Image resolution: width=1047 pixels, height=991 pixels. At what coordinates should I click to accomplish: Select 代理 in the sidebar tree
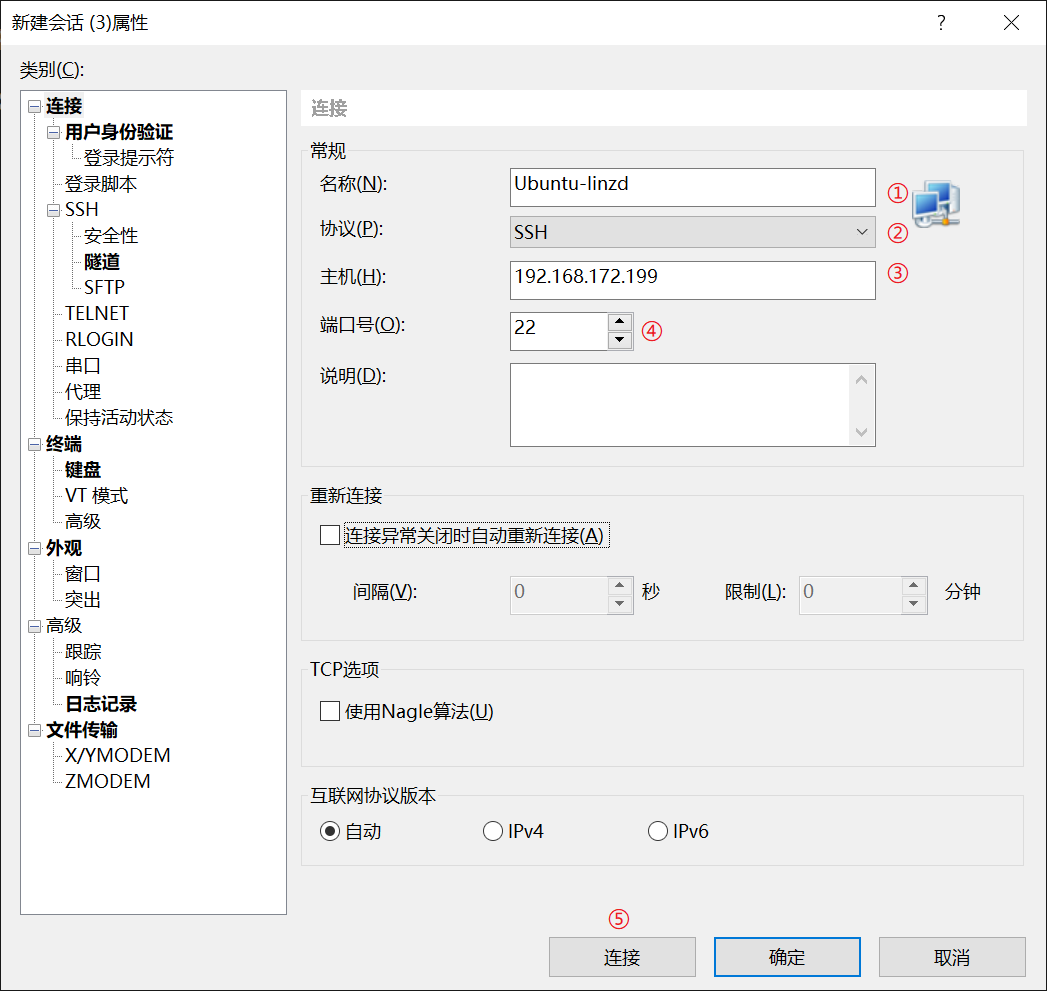tap(85, 391)
